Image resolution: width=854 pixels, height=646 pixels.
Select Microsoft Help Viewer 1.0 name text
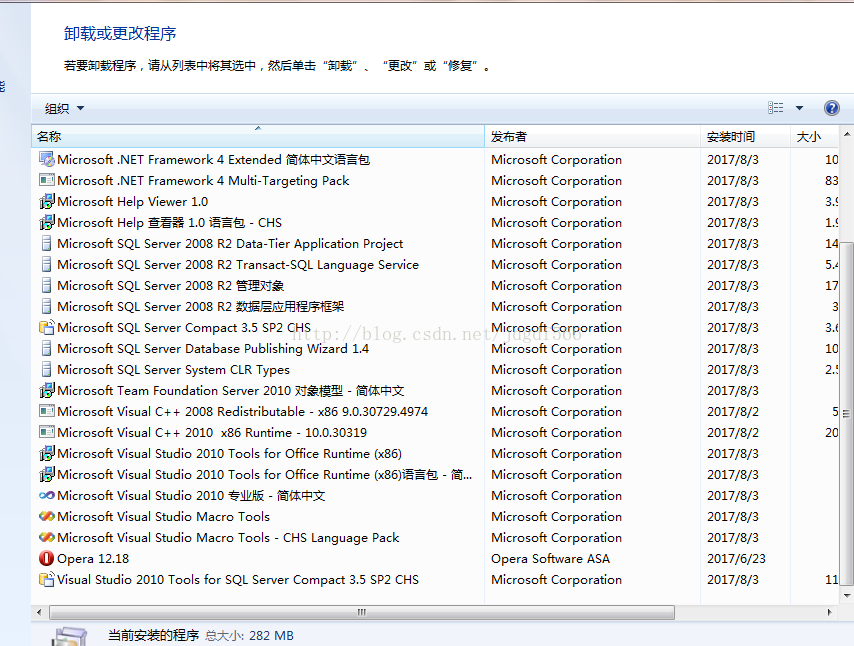tap(132, 202)
